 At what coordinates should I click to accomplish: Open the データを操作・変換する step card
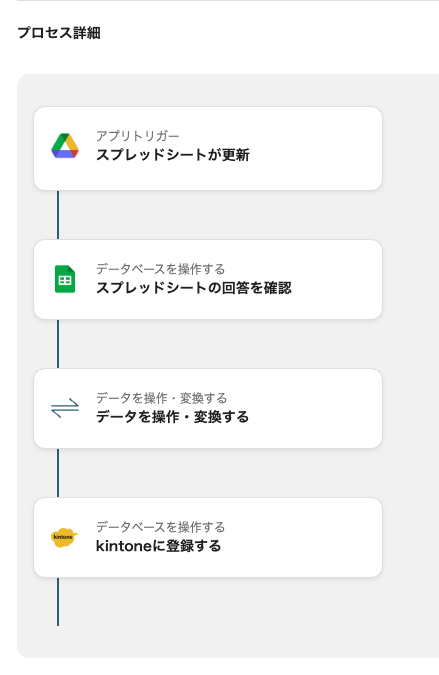[x=208, y=409]
